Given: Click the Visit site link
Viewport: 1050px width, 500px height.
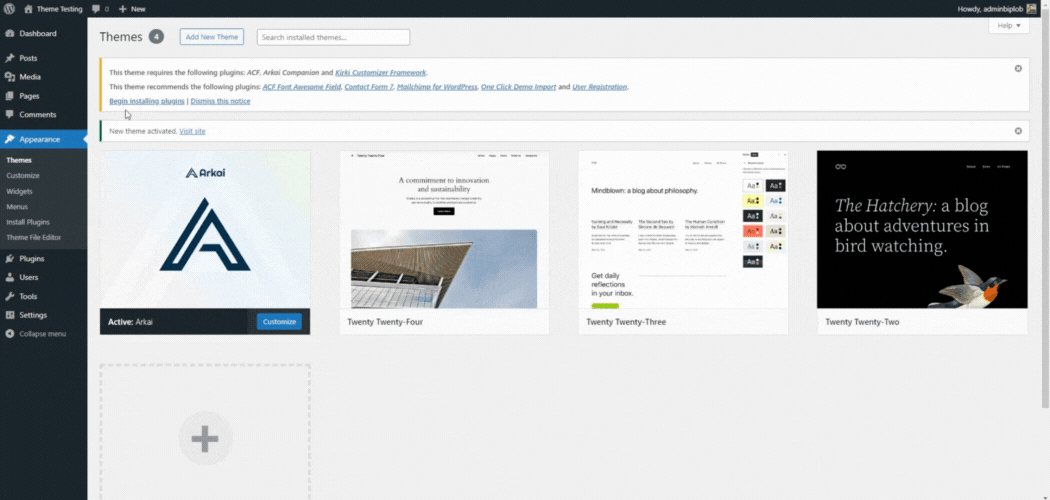Looking at the screenshot, I should coord(192,131).
